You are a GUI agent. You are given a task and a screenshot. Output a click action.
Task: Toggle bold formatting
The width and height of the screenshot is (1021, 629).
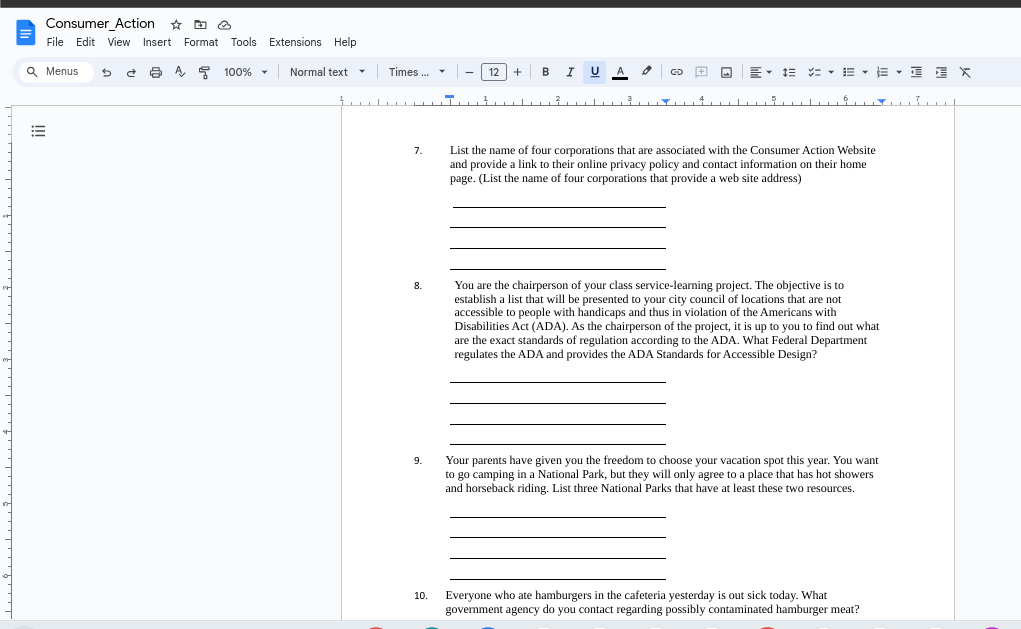pos(545,72)
